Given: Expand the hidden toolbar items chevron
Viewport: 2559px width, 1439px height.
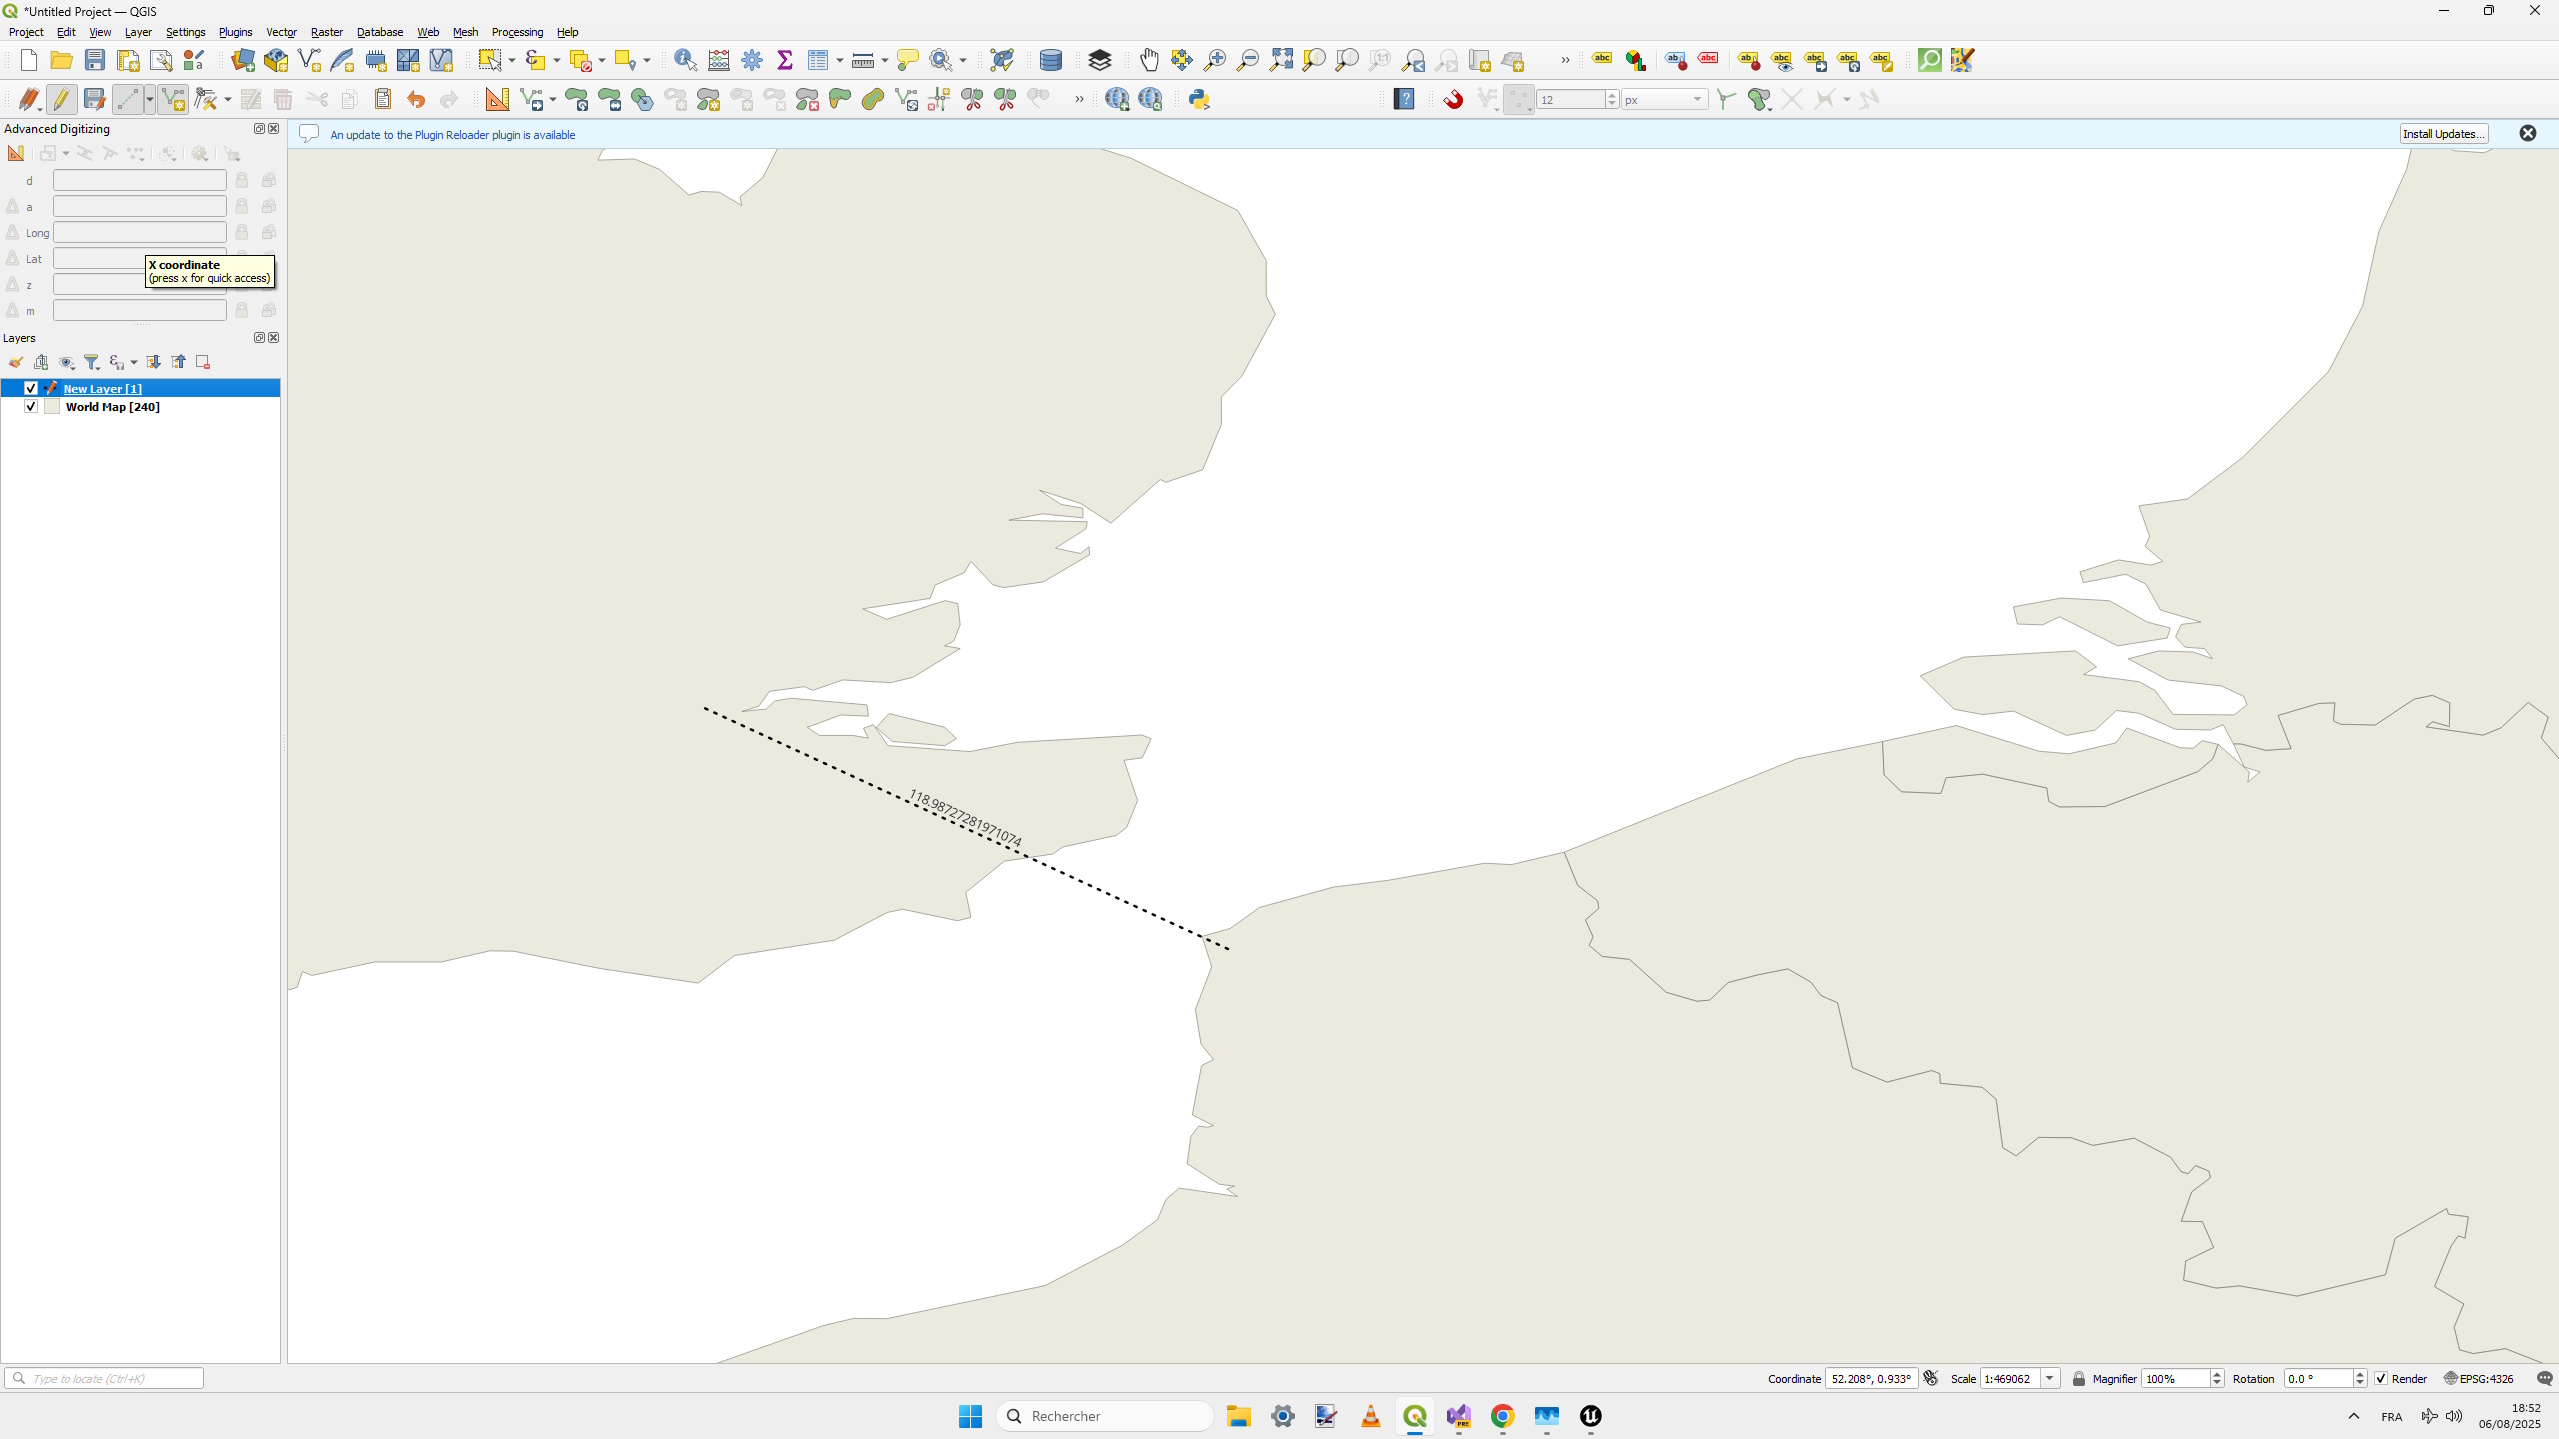Looking at the screenshot, I should point(1565,60).
